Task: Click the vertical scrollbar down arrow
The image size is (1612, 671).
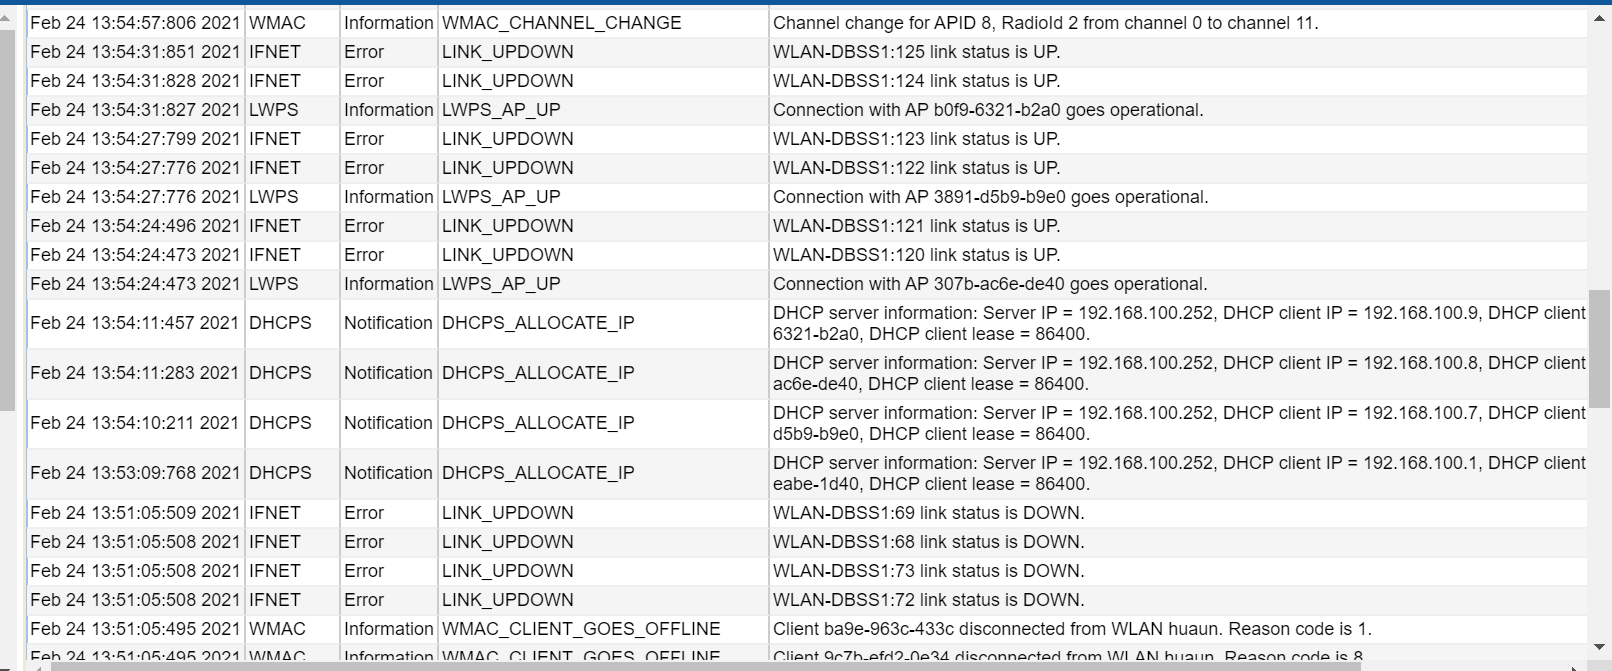Action: [1599, 647]
